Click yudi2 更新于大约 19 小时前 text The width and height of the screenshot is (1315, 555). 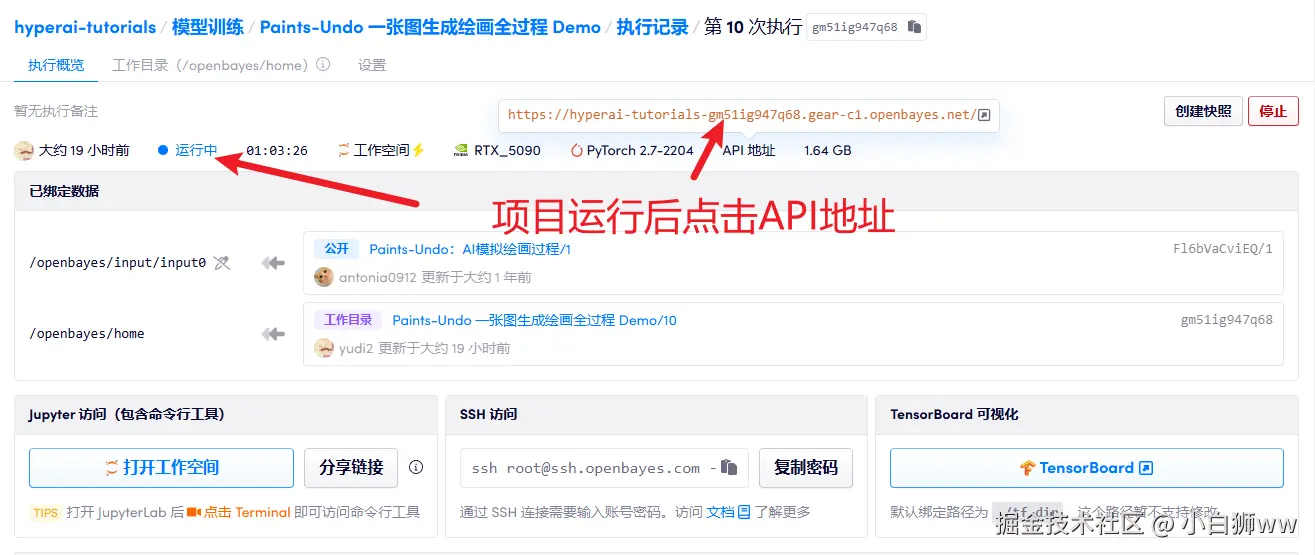(424, 348)
